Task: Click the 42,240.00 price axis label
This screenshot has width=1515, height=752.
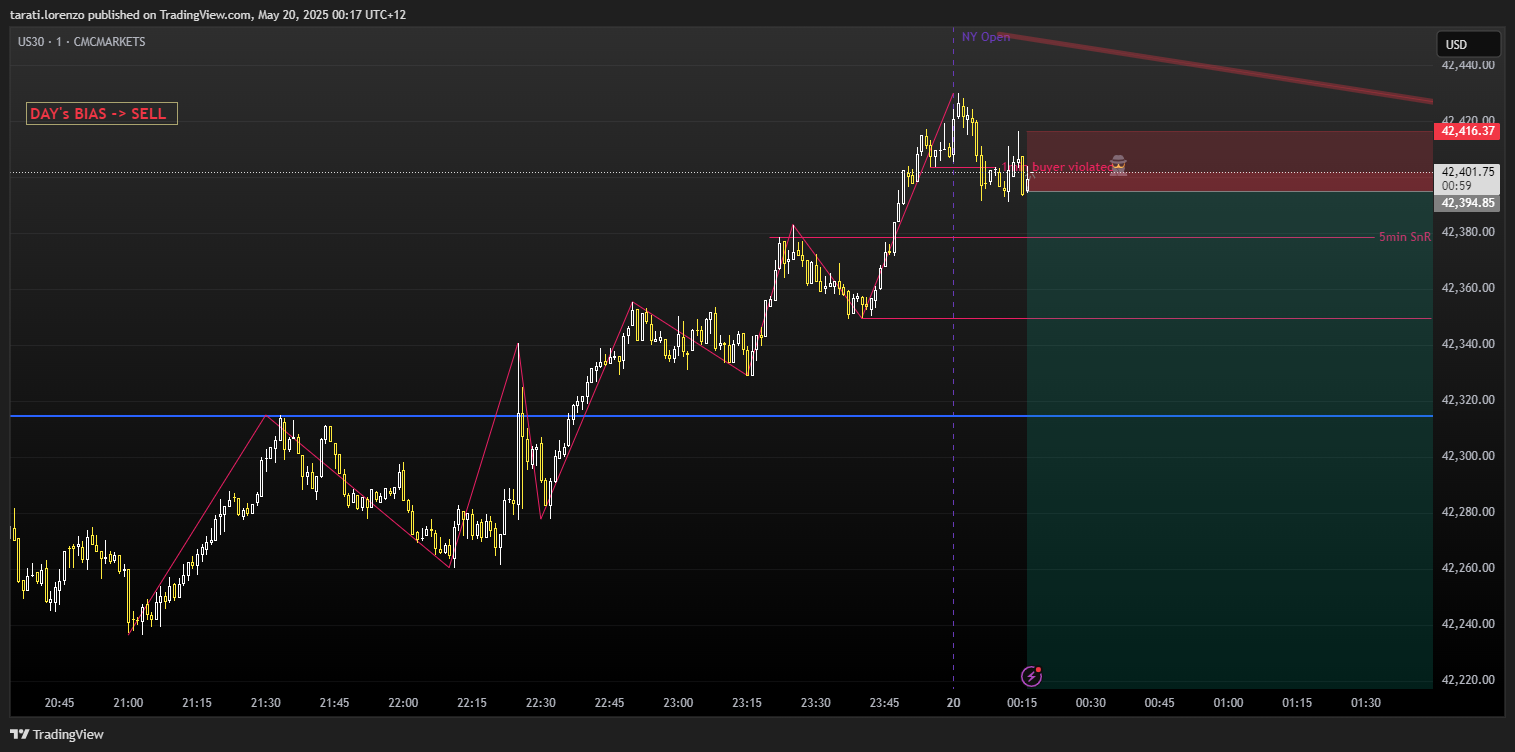Action: (x=1467, y=624)
